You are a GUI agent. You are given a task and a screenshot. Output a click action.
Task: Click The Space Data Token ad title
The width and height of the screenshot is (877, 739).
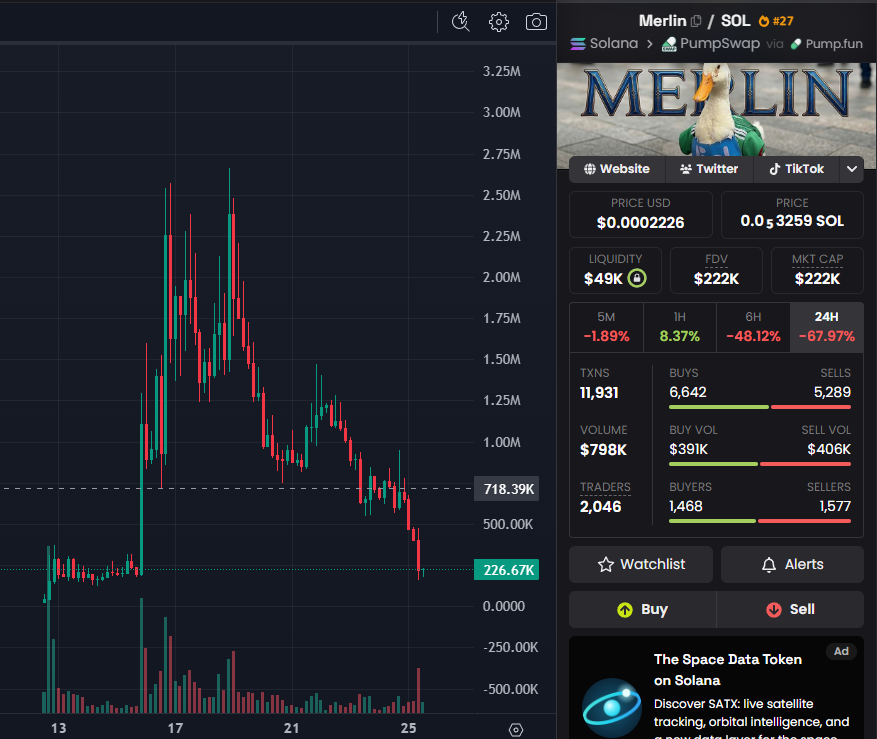tap(727, 670)
